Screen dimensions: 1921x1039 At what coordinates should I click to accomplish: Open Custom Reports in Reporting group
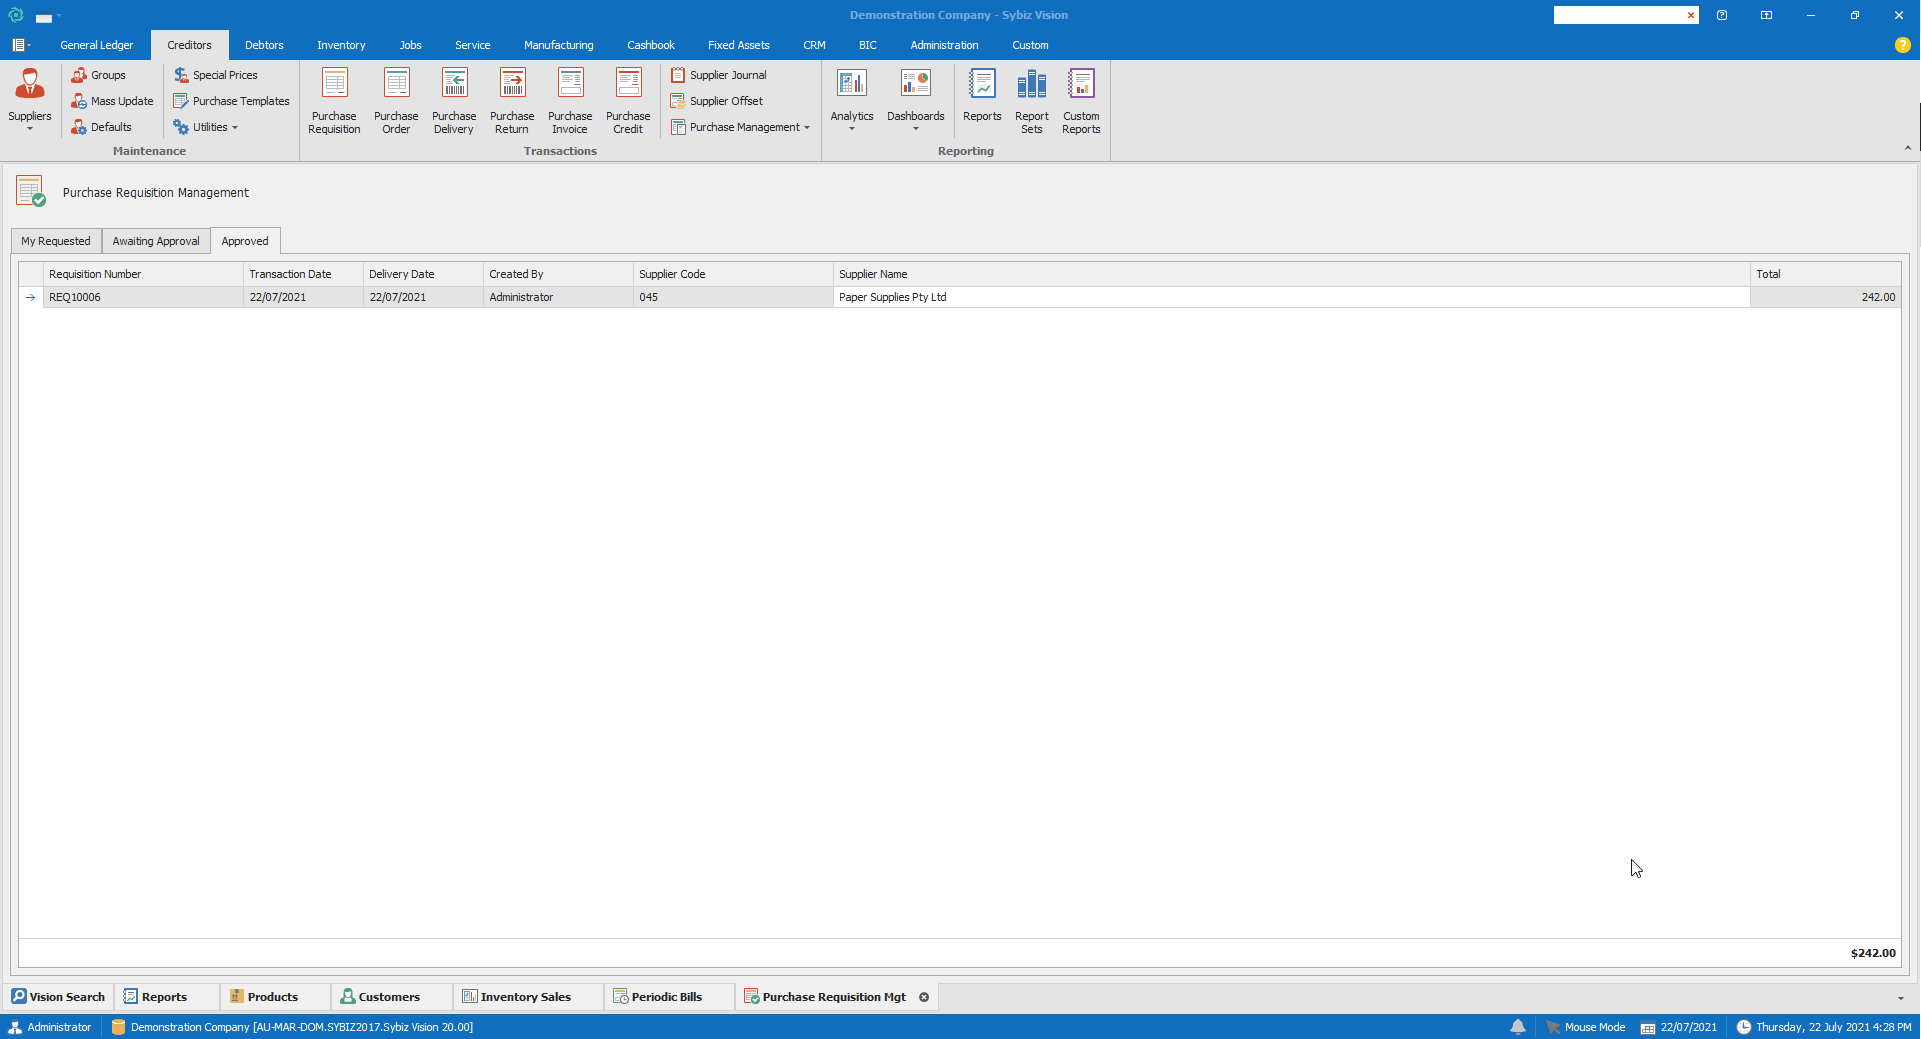(x=1081, y=100)
